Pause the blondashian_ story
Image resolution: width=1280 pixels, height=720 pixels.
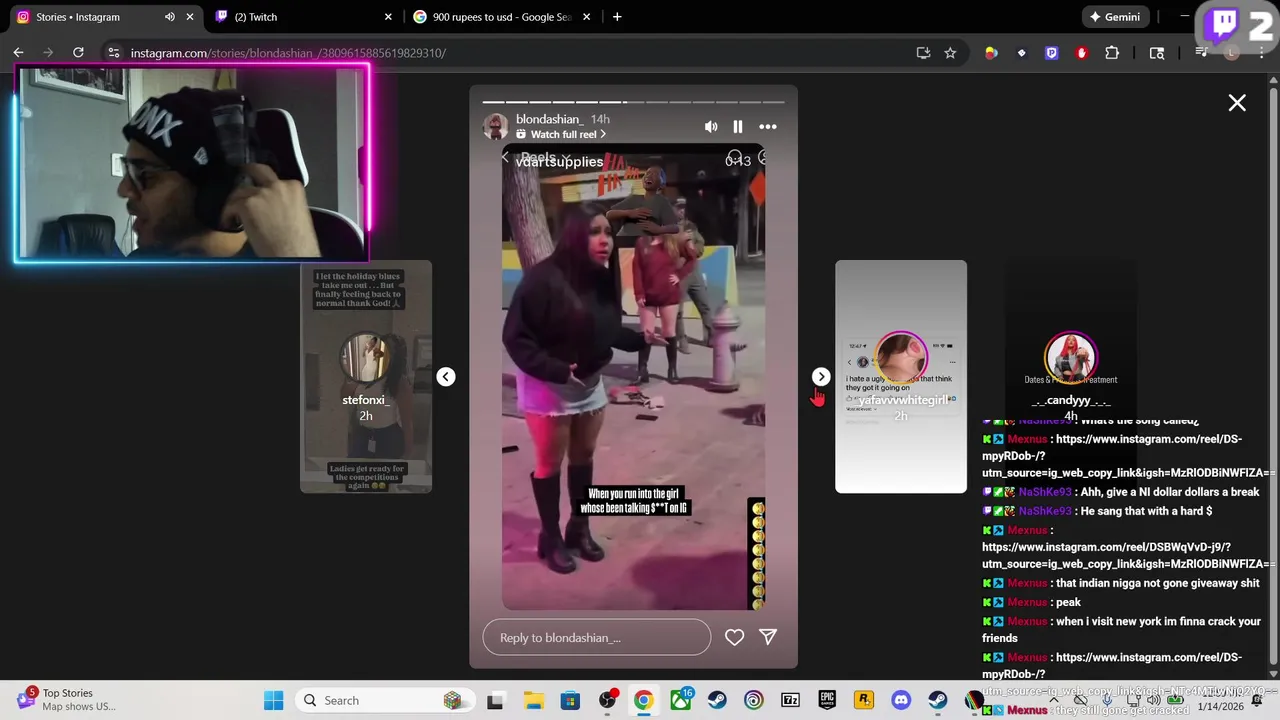(x=738, y=127)
